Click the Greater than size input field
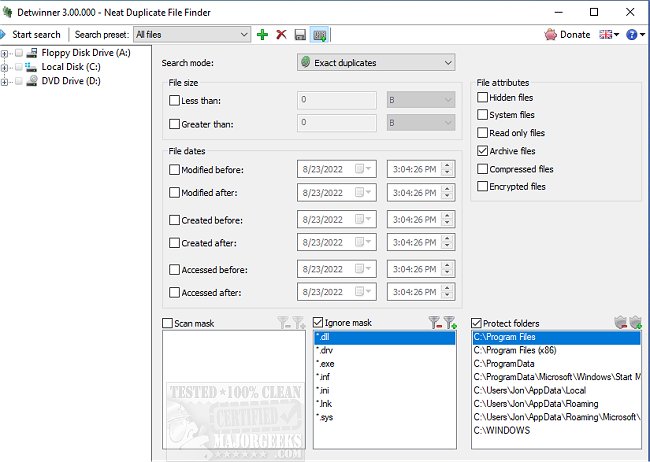This screenshot has height=462, width=650. tap(337, 123)
